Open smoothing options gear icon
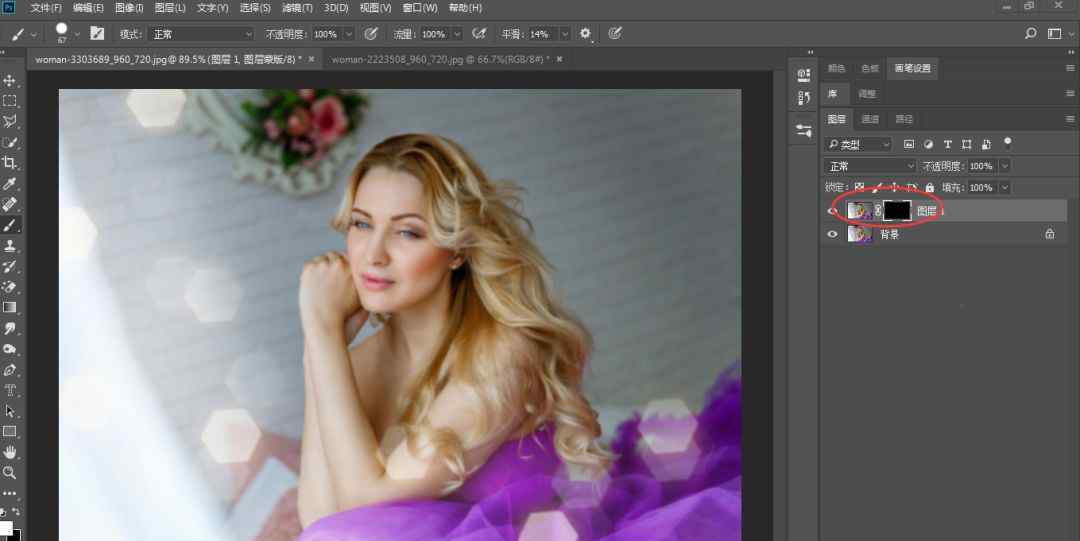1080x541 pixels. click(x=585, y=33)
